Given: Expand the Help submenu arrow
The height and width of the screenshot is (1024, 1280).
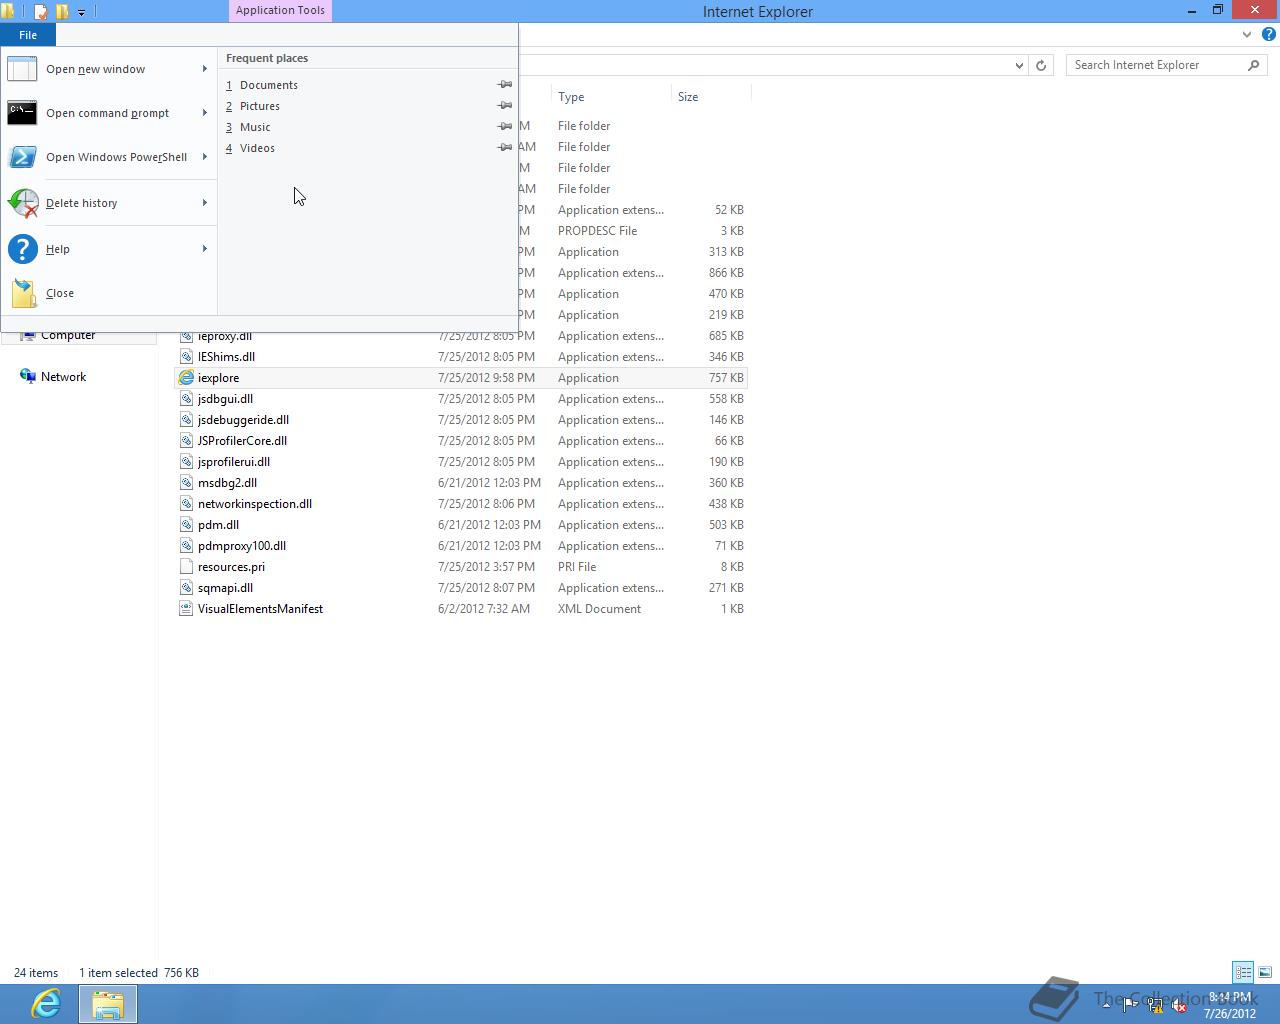Looking at the screenshot, I should [205, 249].
